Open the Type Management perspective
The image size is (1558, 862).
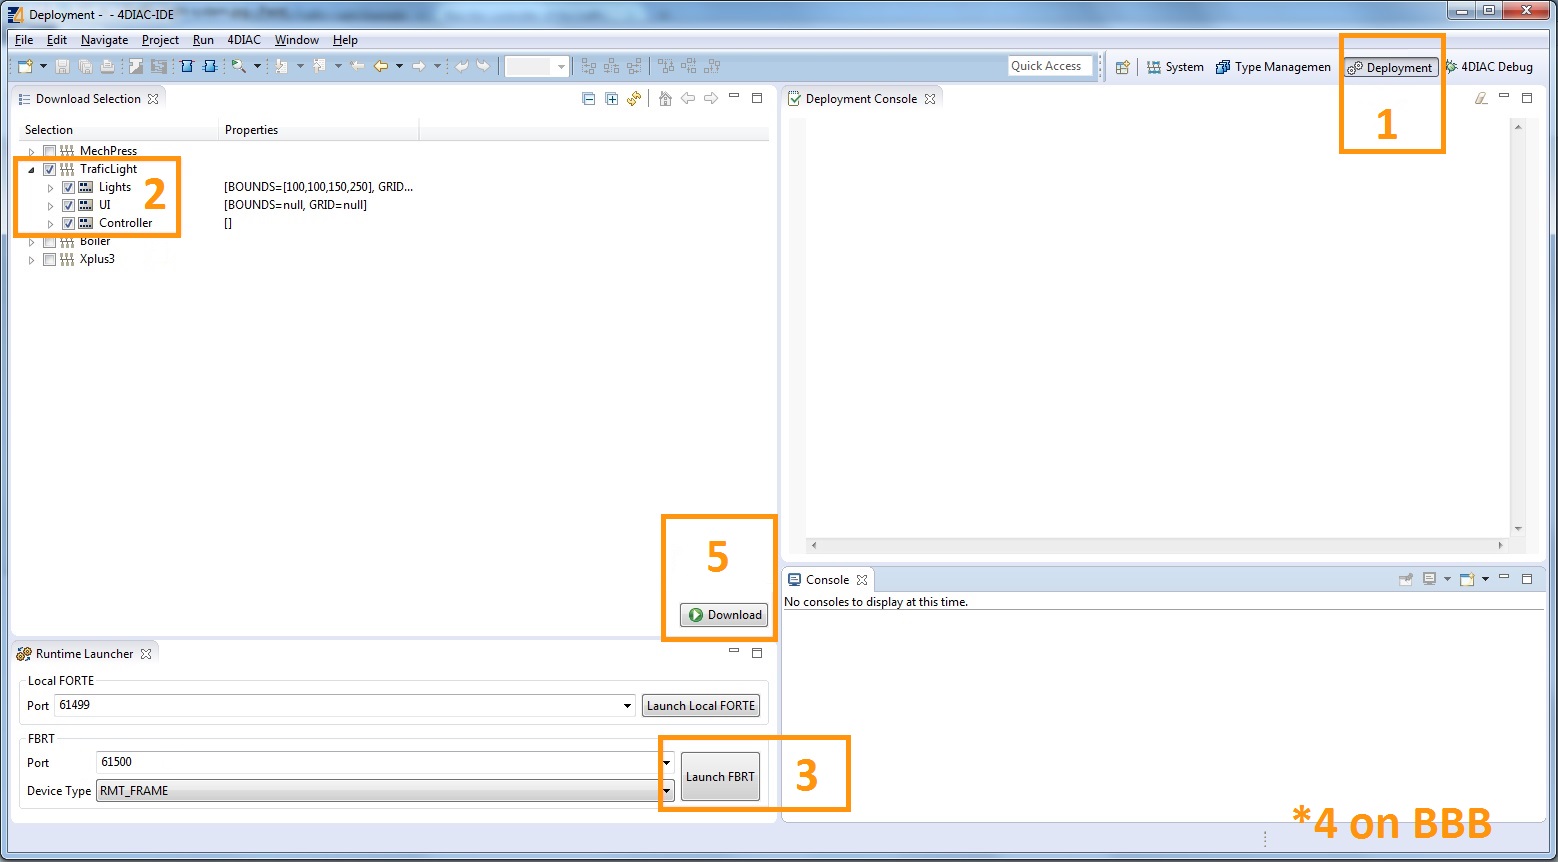click(x=1273, y=67)
